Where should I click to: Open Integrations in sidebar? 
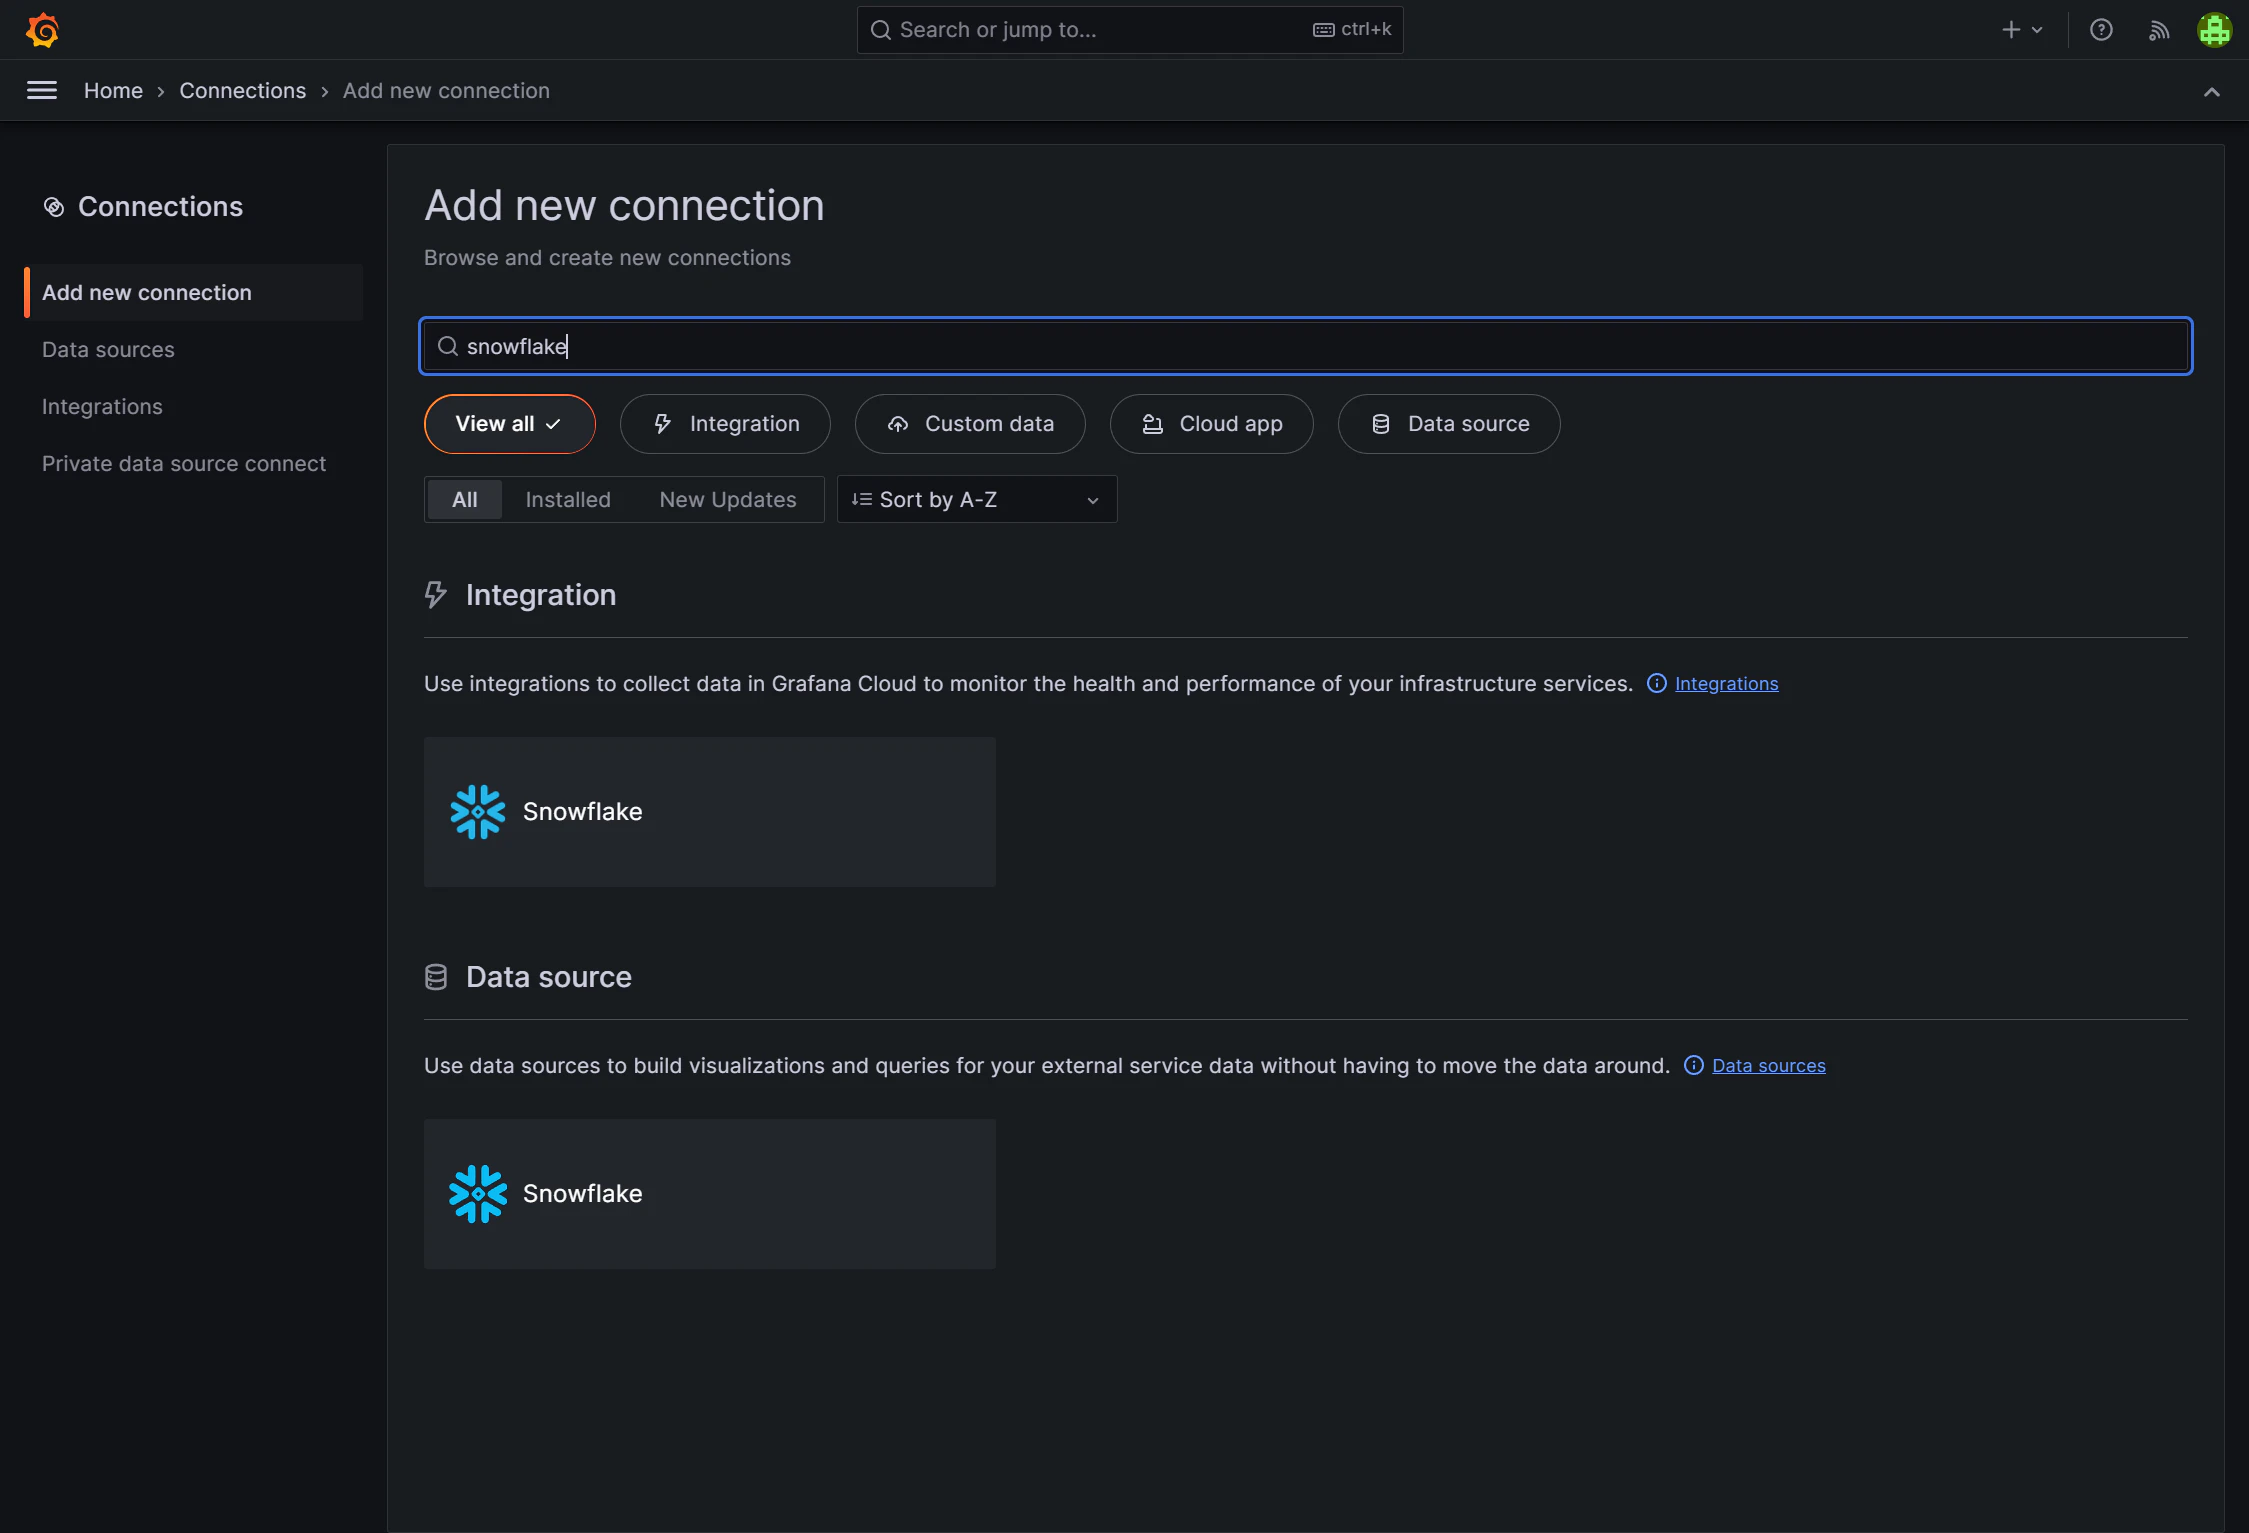coord(102,406)
